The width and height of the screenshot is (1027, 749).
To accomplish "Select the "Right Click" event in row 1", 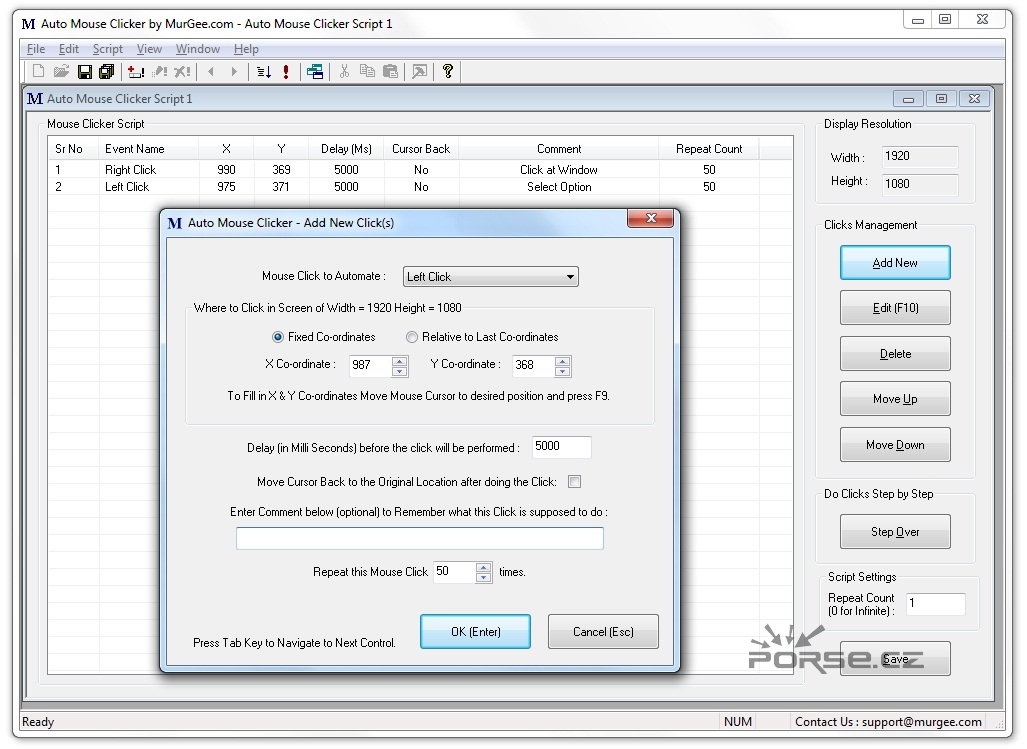I will pyautogui.click(x=130, y=170).
